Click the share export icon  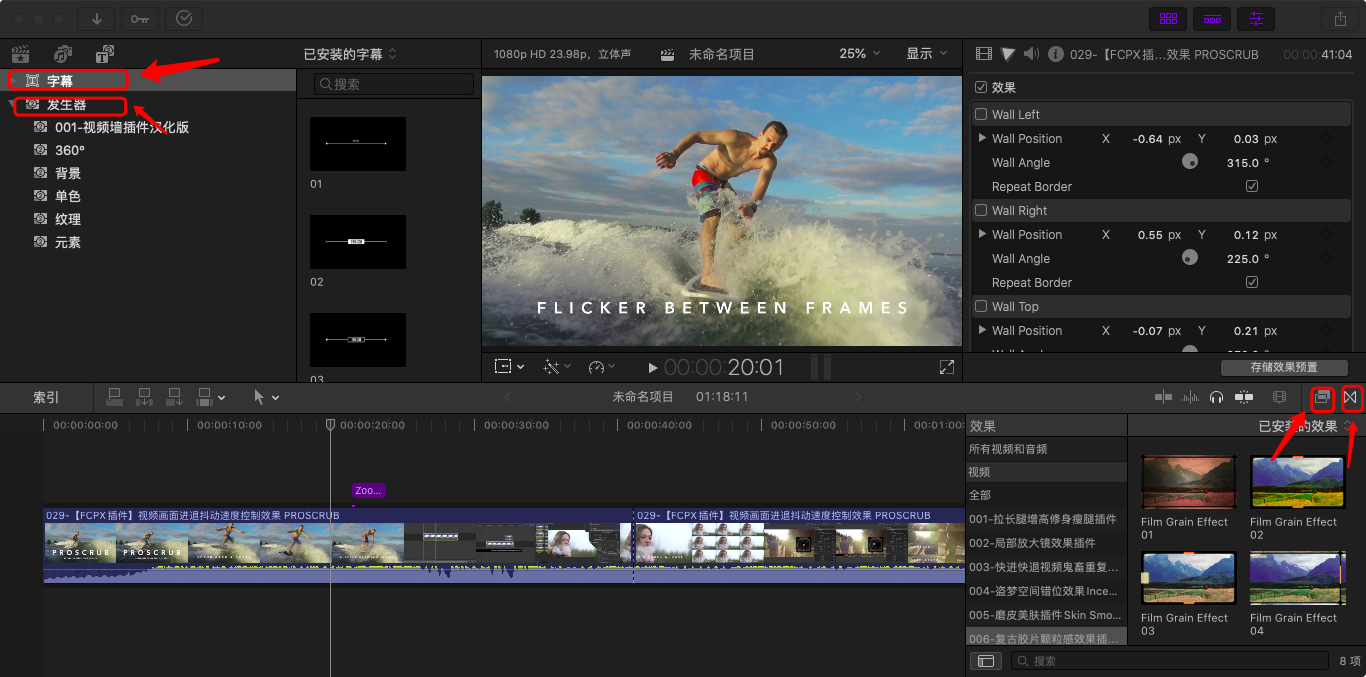(1339, 18)
